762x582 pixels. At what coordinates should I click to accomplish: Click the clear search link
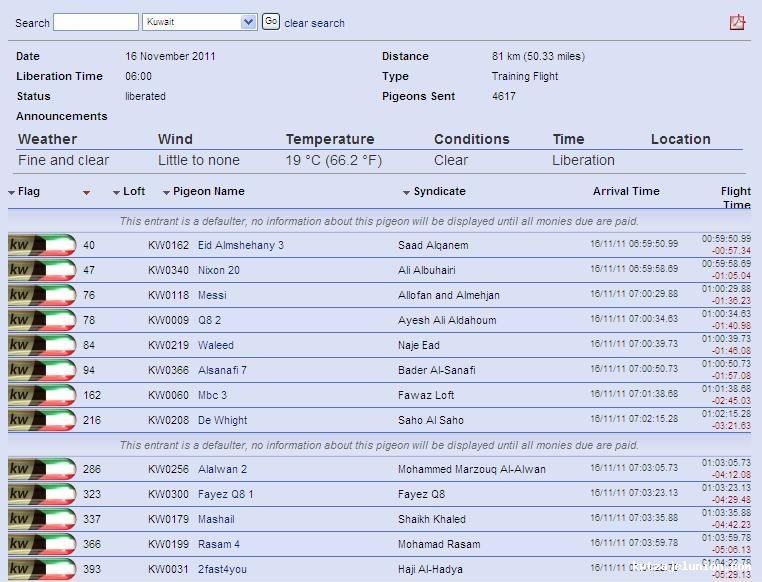314,23
